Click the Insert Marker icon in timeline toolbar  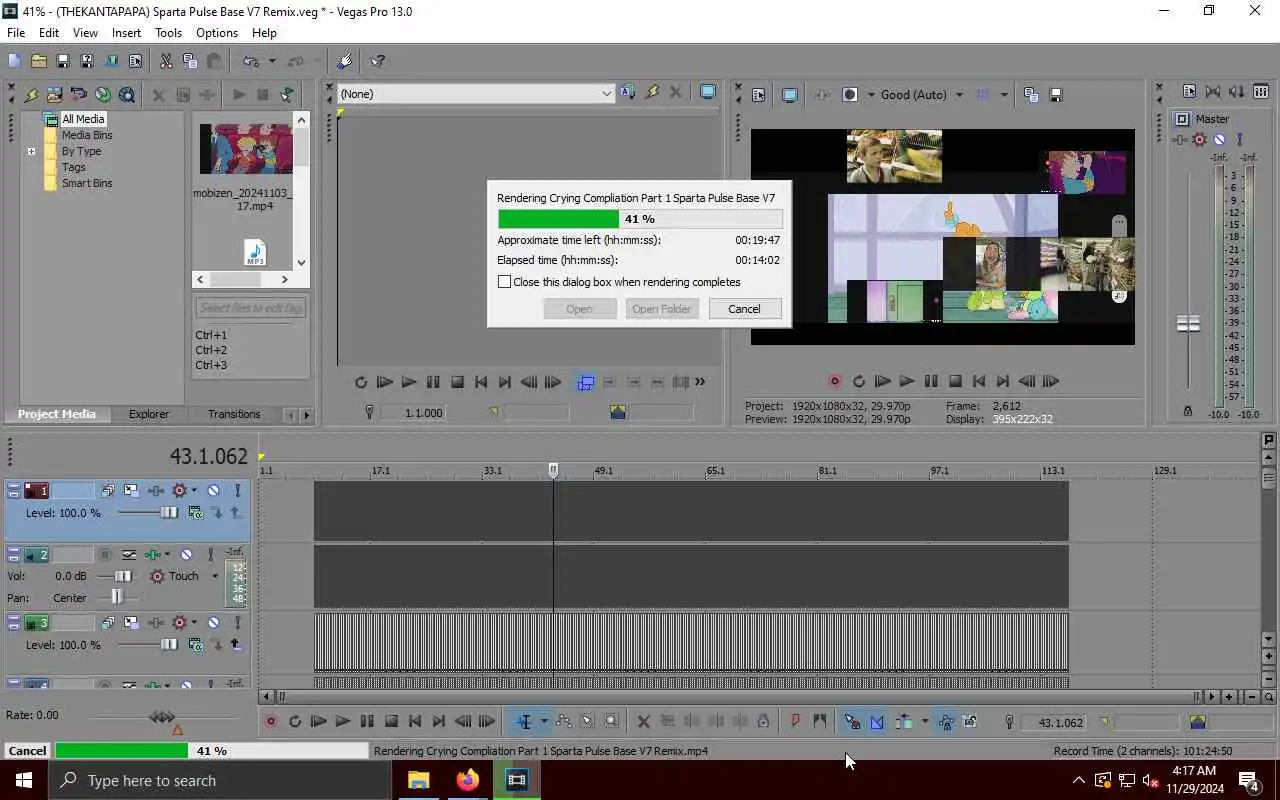pyautogui.click(x=796, y=722)
